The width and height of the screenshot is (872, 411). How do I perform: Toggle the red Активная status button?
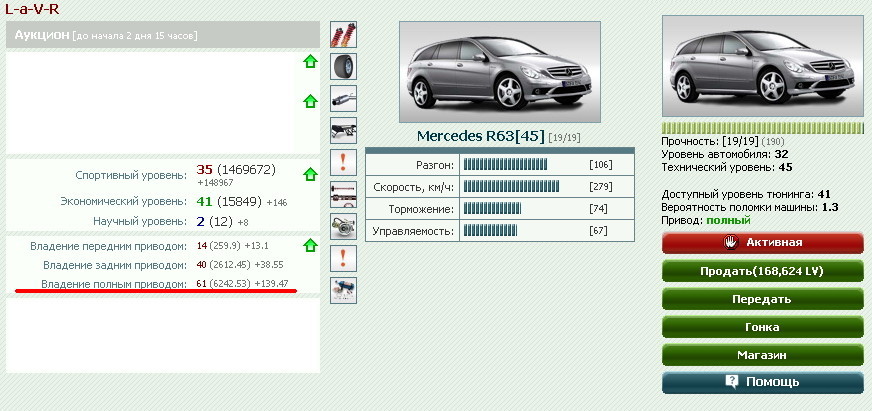pyautogui.click(x=762, y=242)
